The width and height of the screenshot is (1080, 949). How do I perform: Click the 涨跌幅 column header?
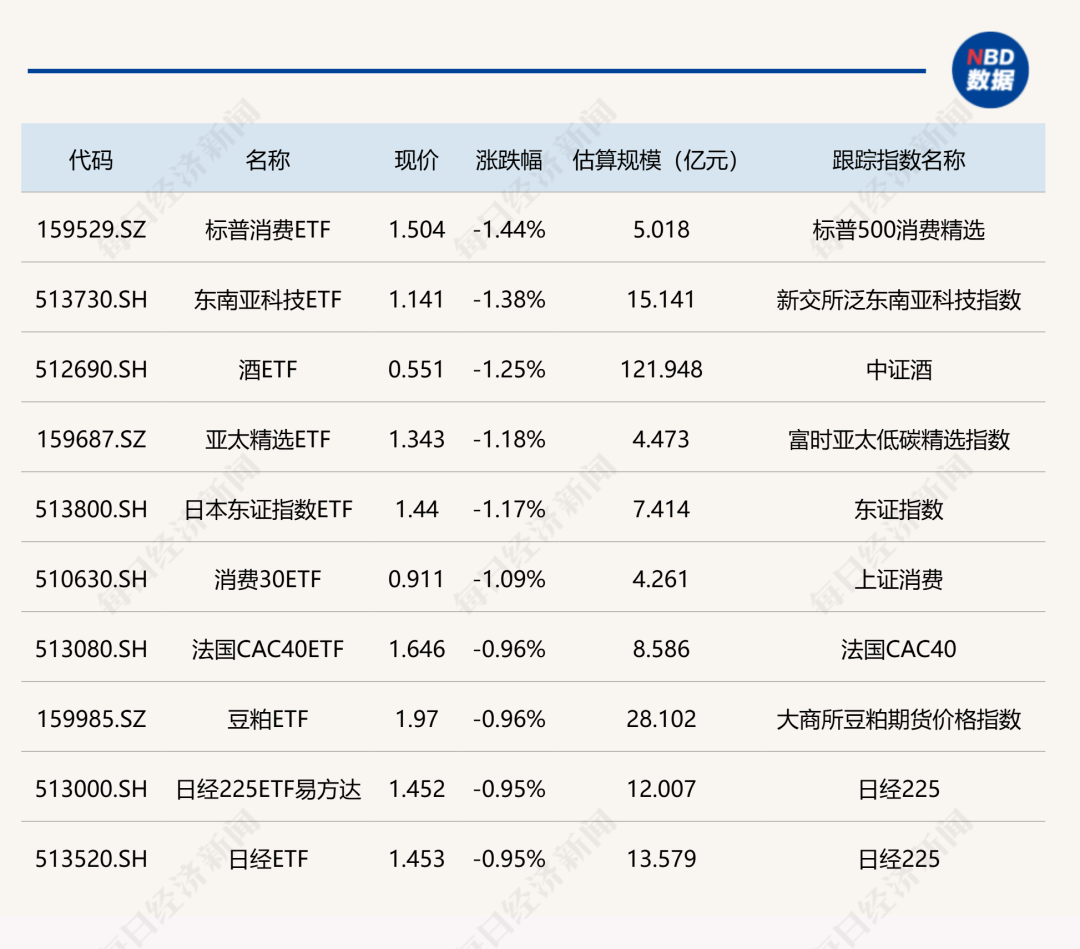tap(509, 160)
